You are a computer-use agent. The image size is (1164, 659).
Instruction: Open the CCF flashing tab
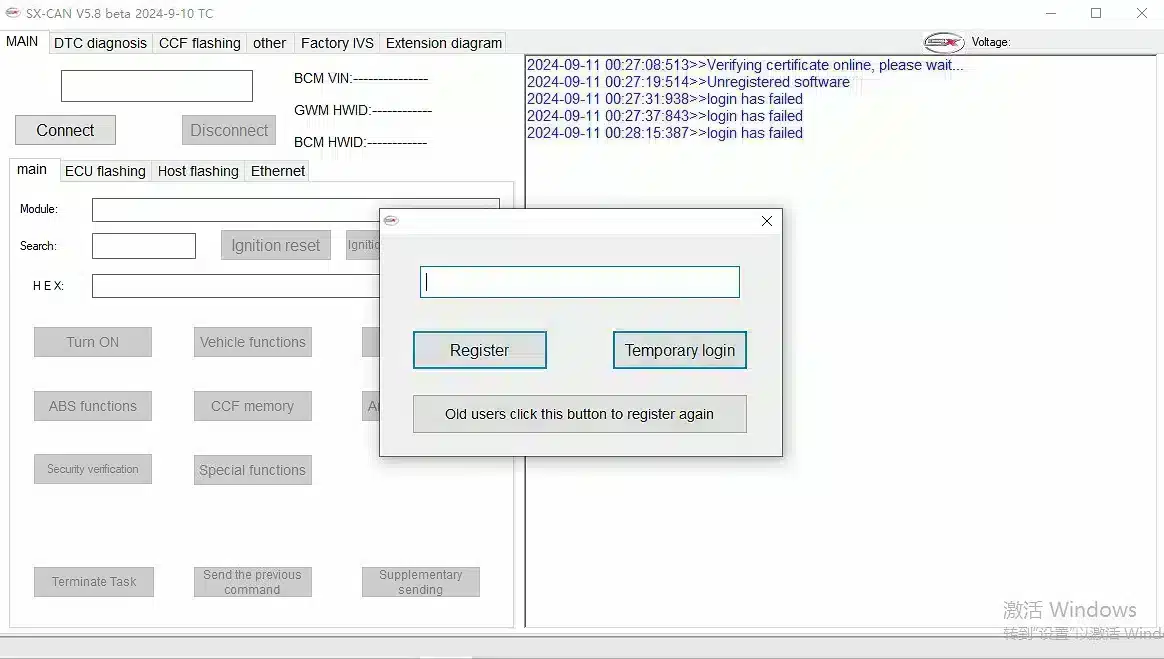pos(199,43)
